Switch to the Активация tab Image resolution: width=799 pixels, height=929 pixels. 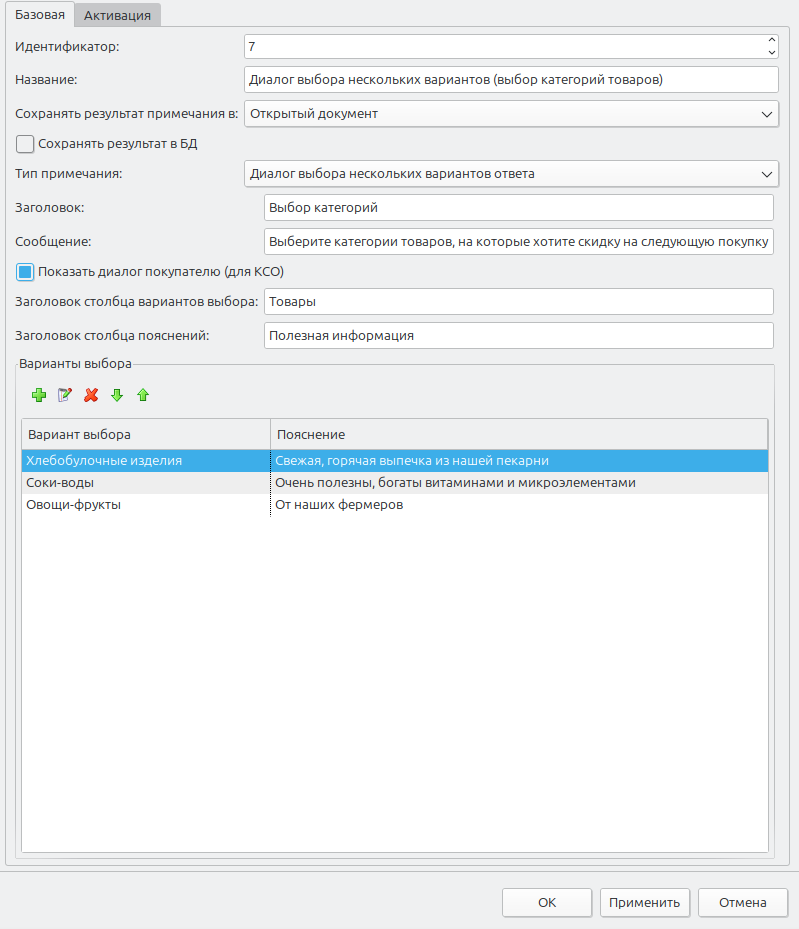pos(117,15)
